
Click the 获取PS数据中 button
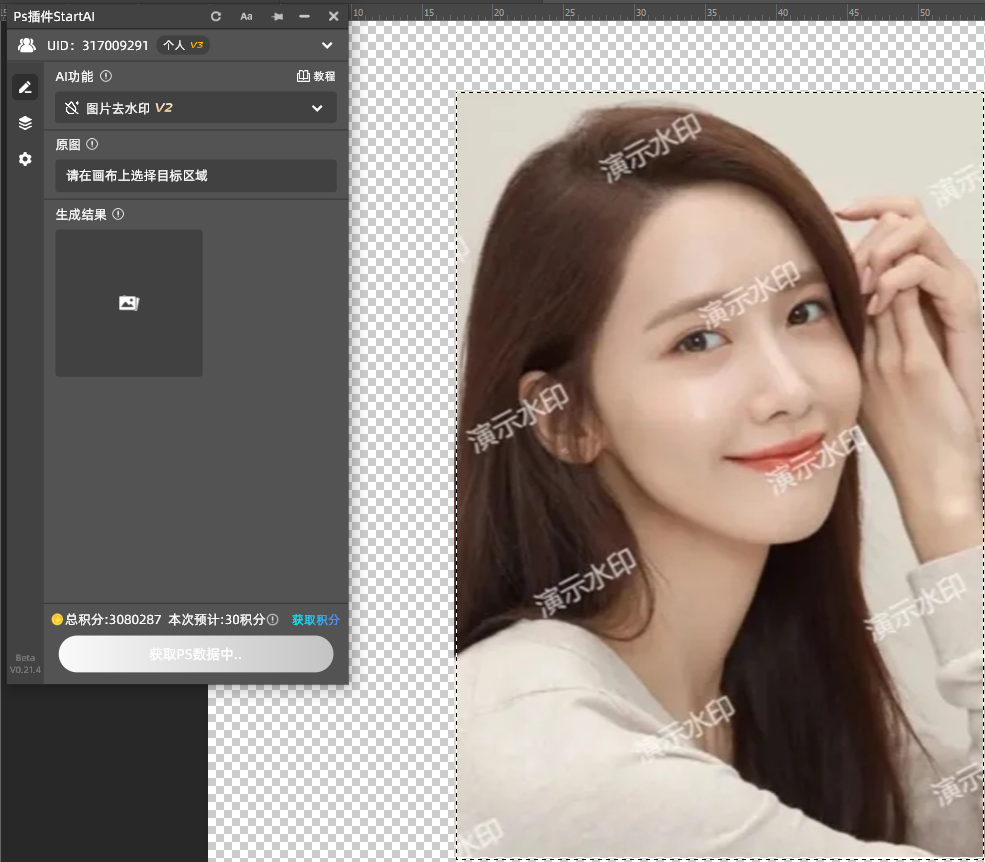click(x=196, y=654)
